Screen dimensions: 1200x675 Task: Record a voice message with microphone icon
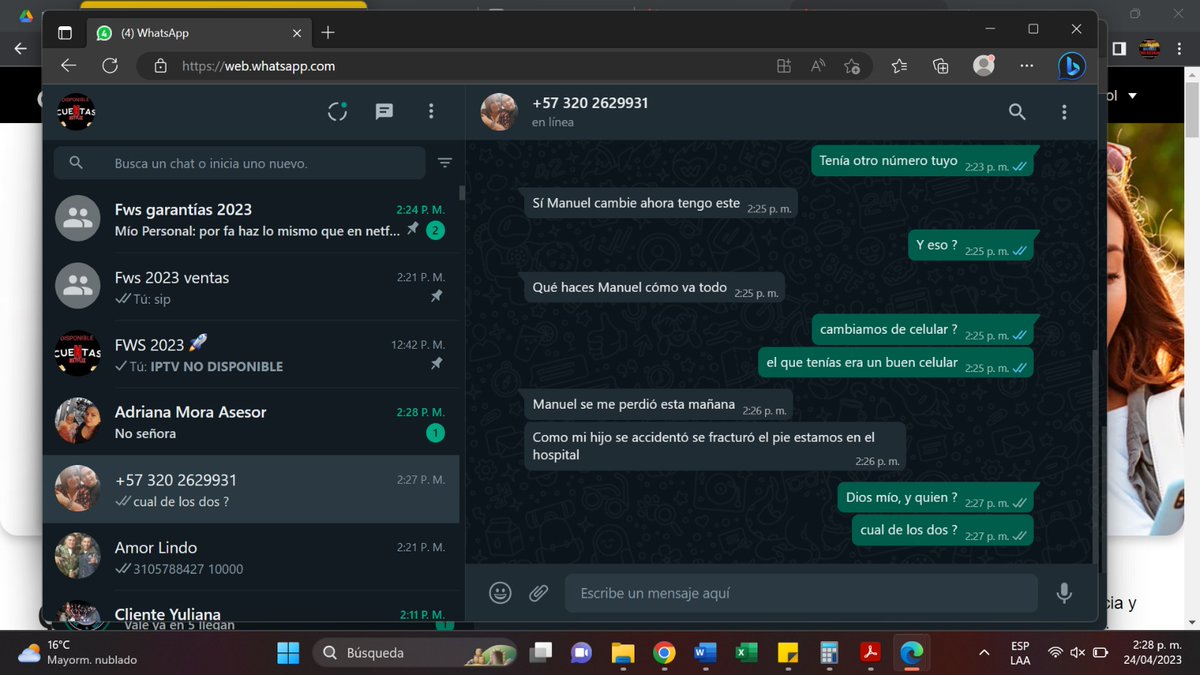click(x=1064, y=593)
